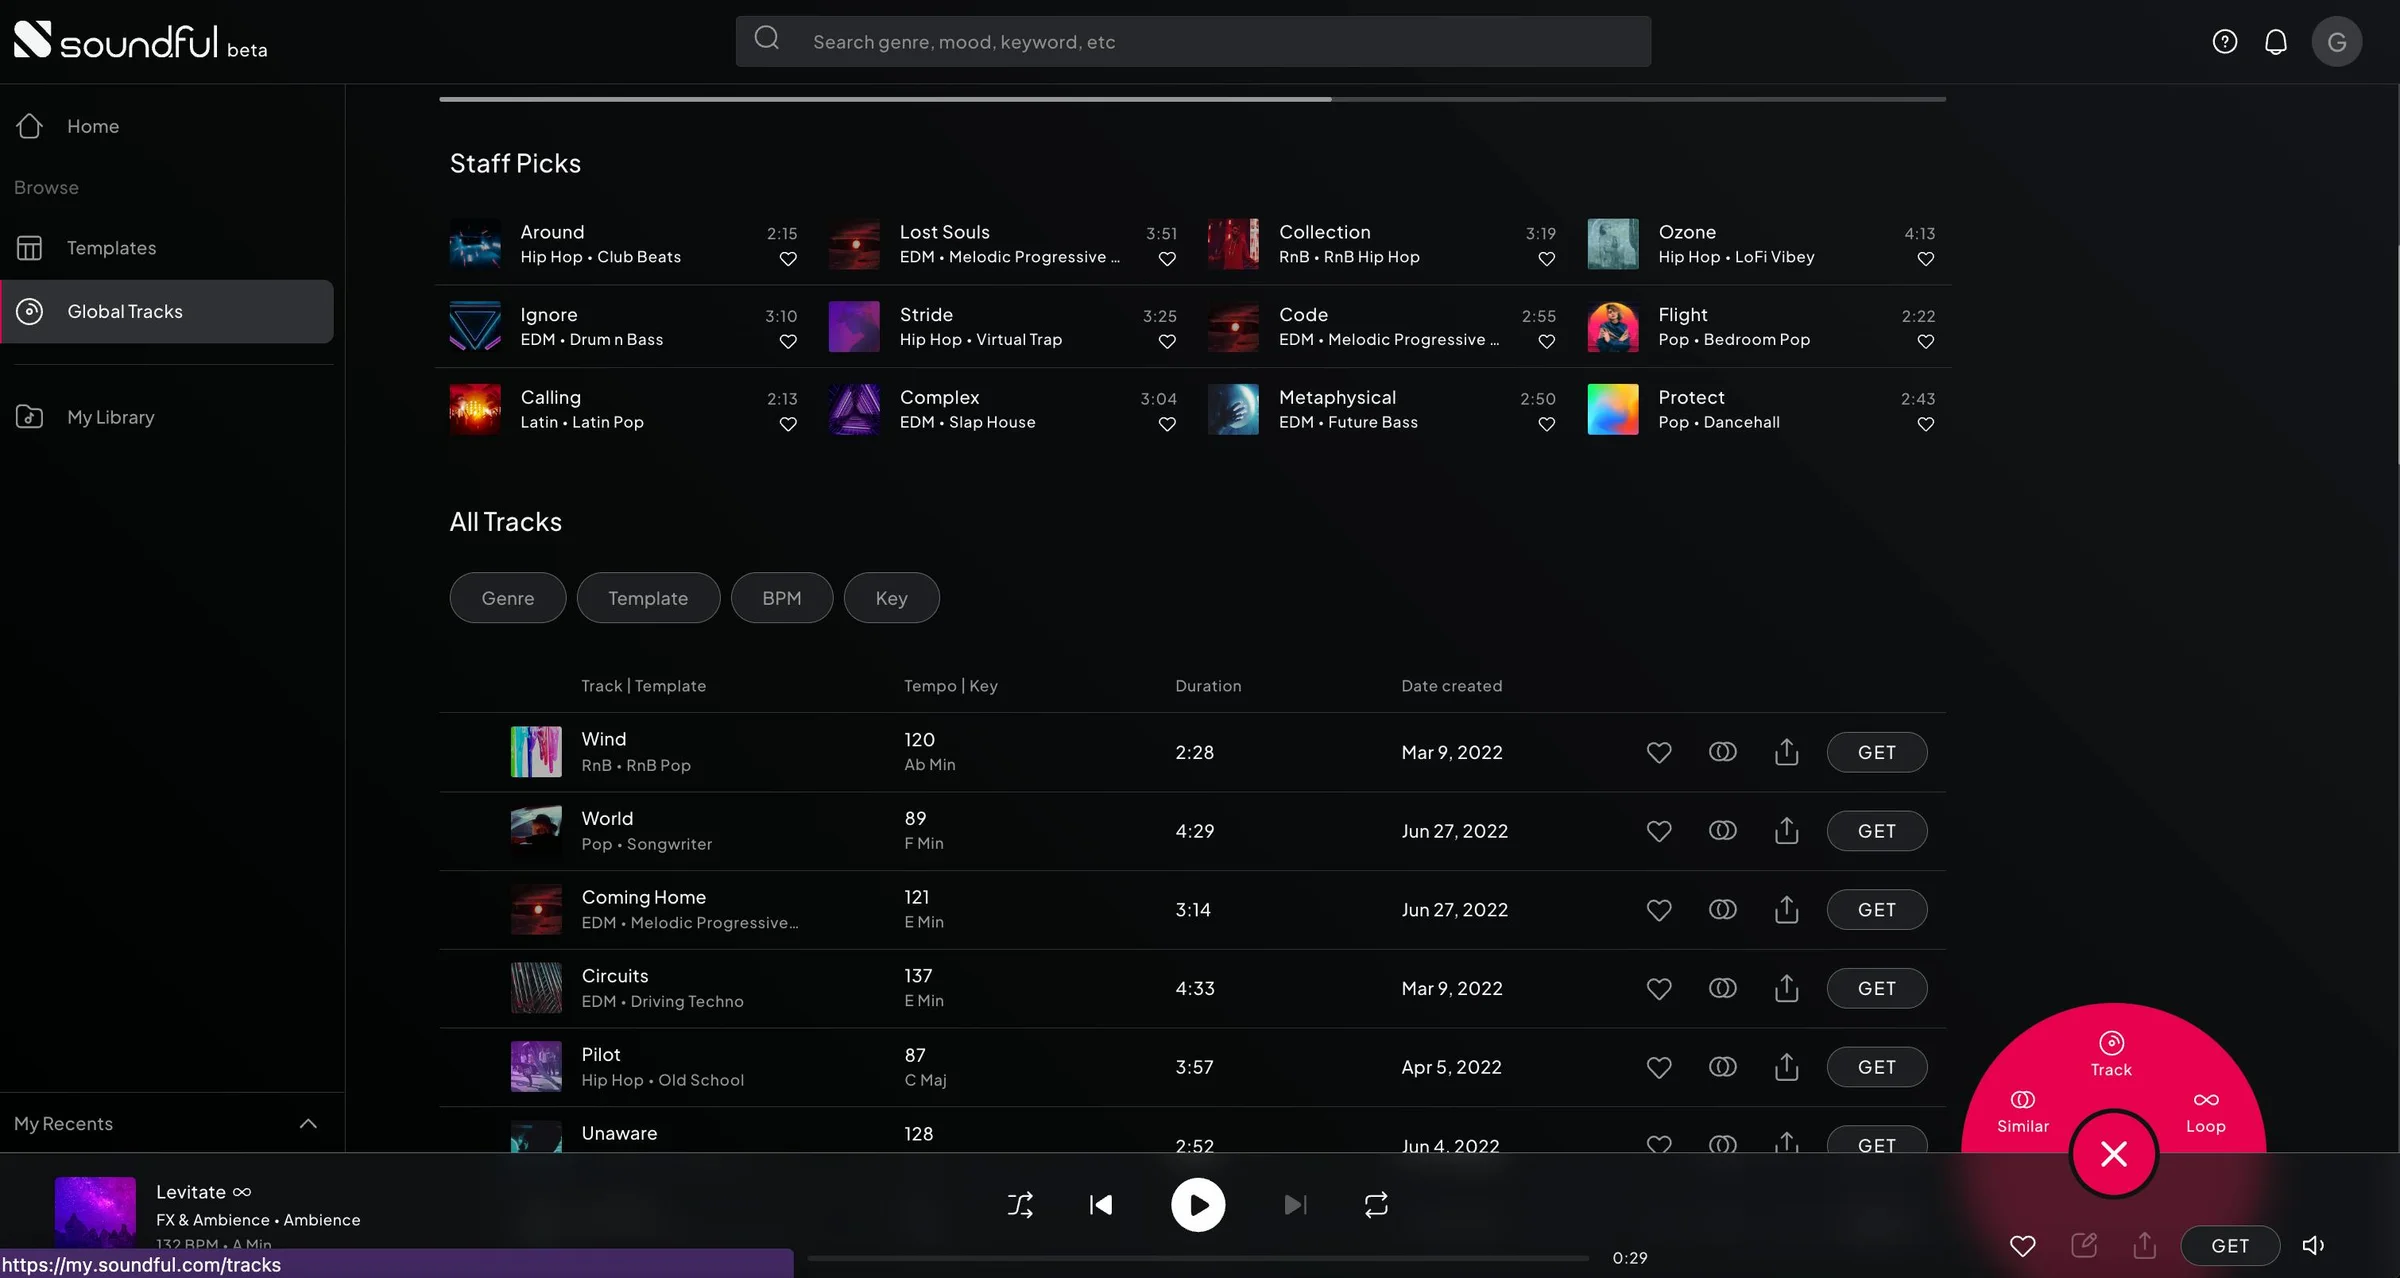Viewport: 2400px width, 1278px height.
Task: Click the volume speaker icon
Action: tap(2313, 1245)
